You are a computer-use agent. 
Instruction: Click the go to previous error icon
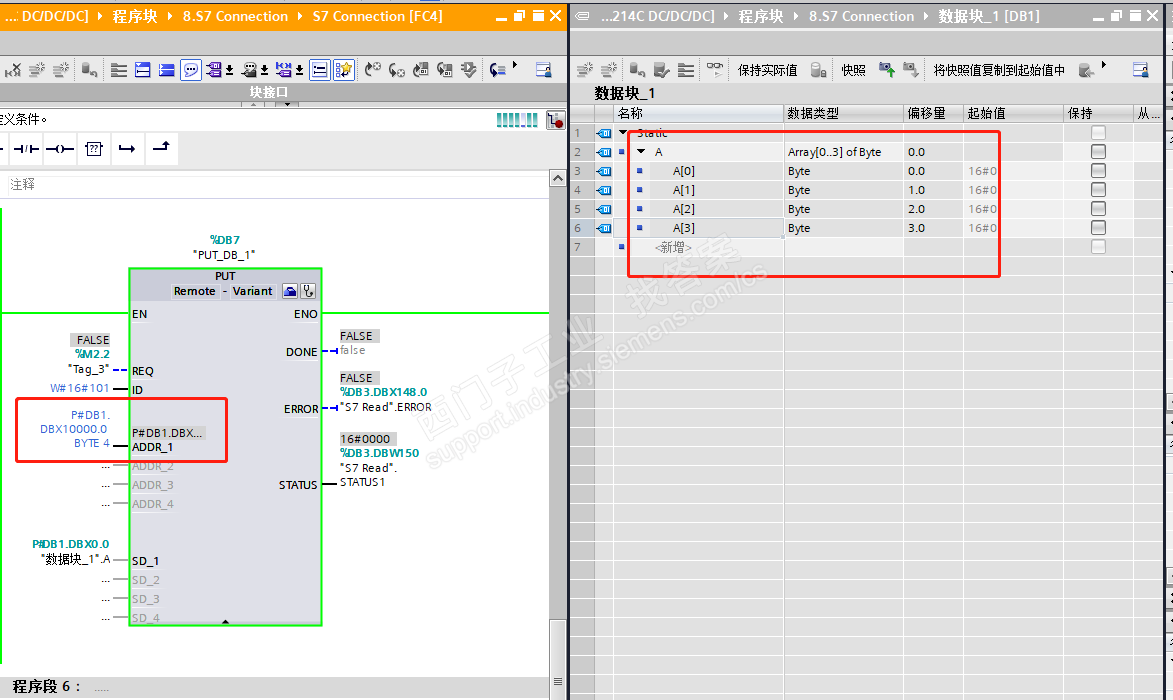(396, 70)
